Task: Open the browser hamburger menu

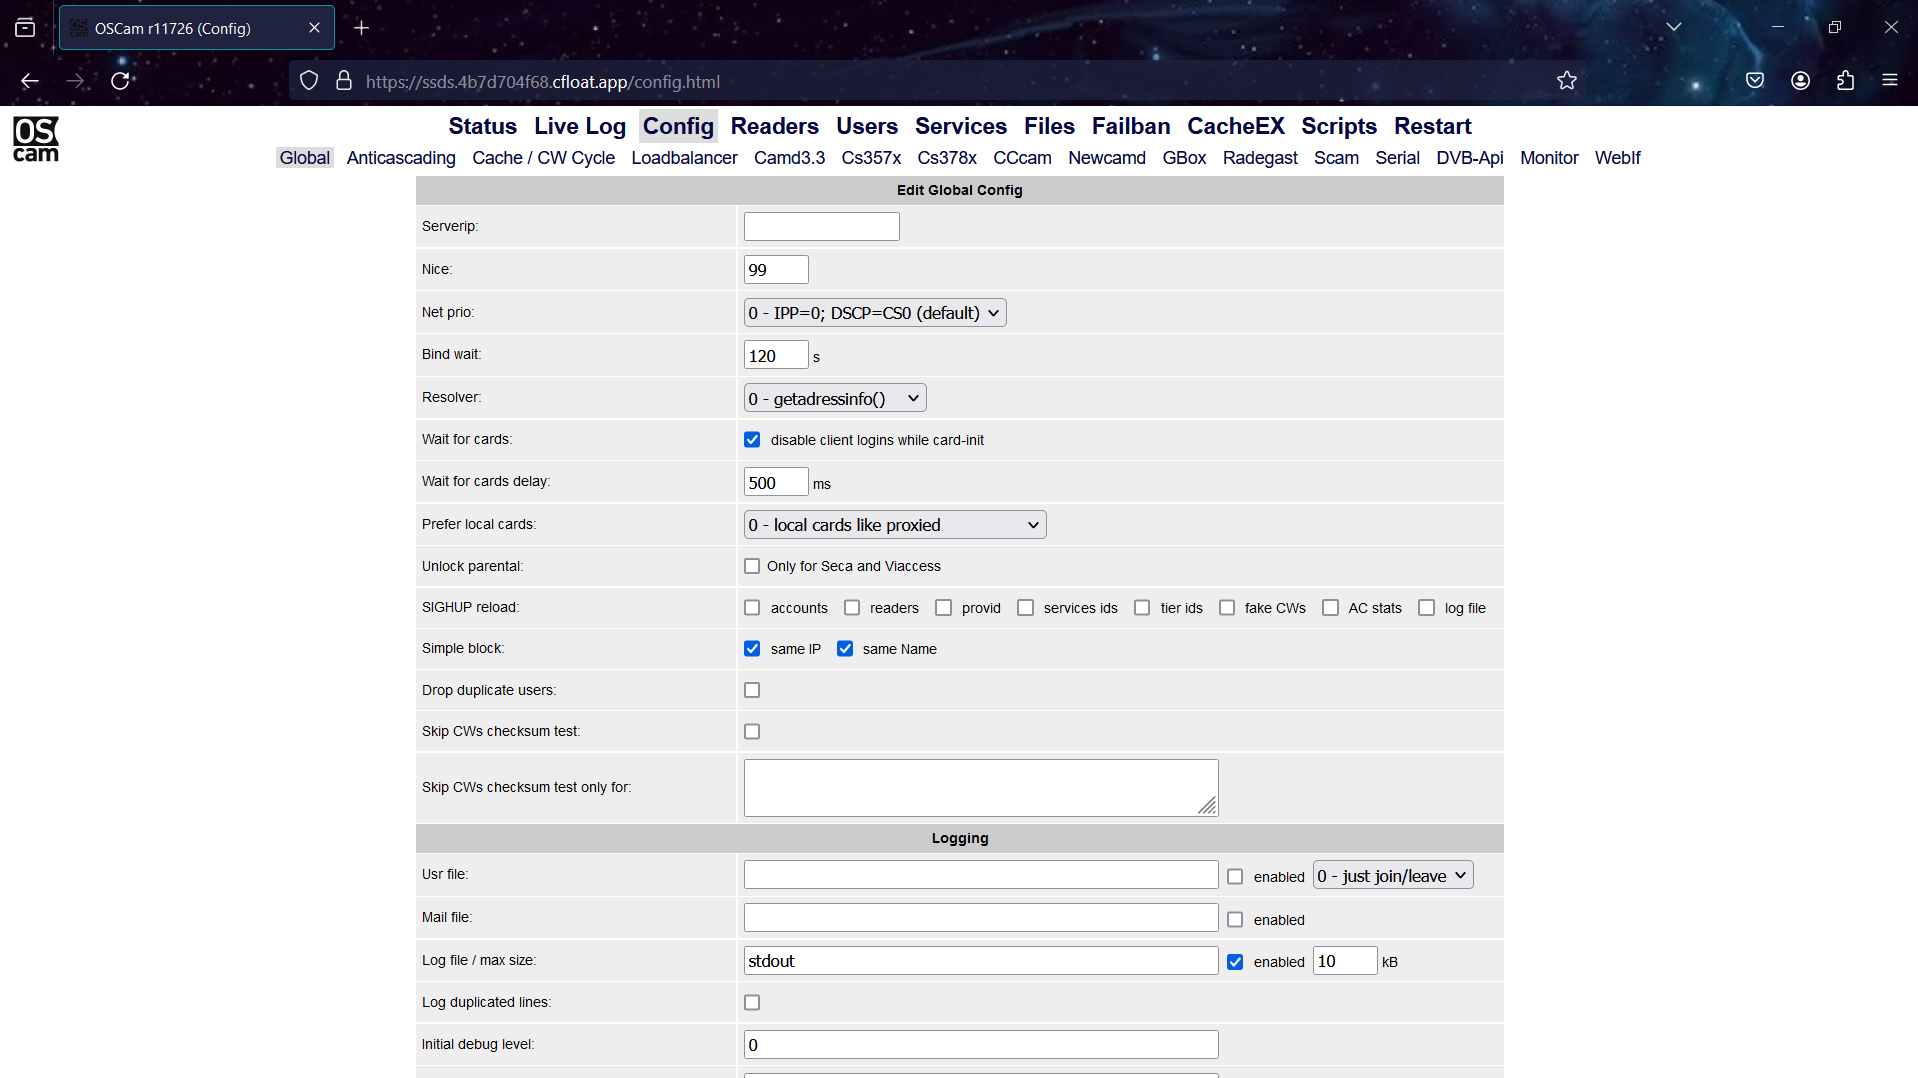Action: point(1890,81)
